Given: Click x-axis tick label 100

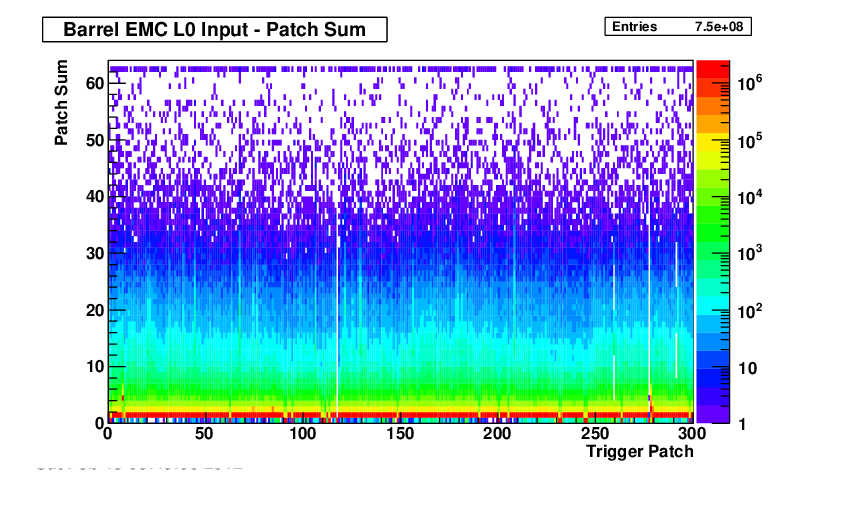Looking at the screenshot, I should [302, 434].
